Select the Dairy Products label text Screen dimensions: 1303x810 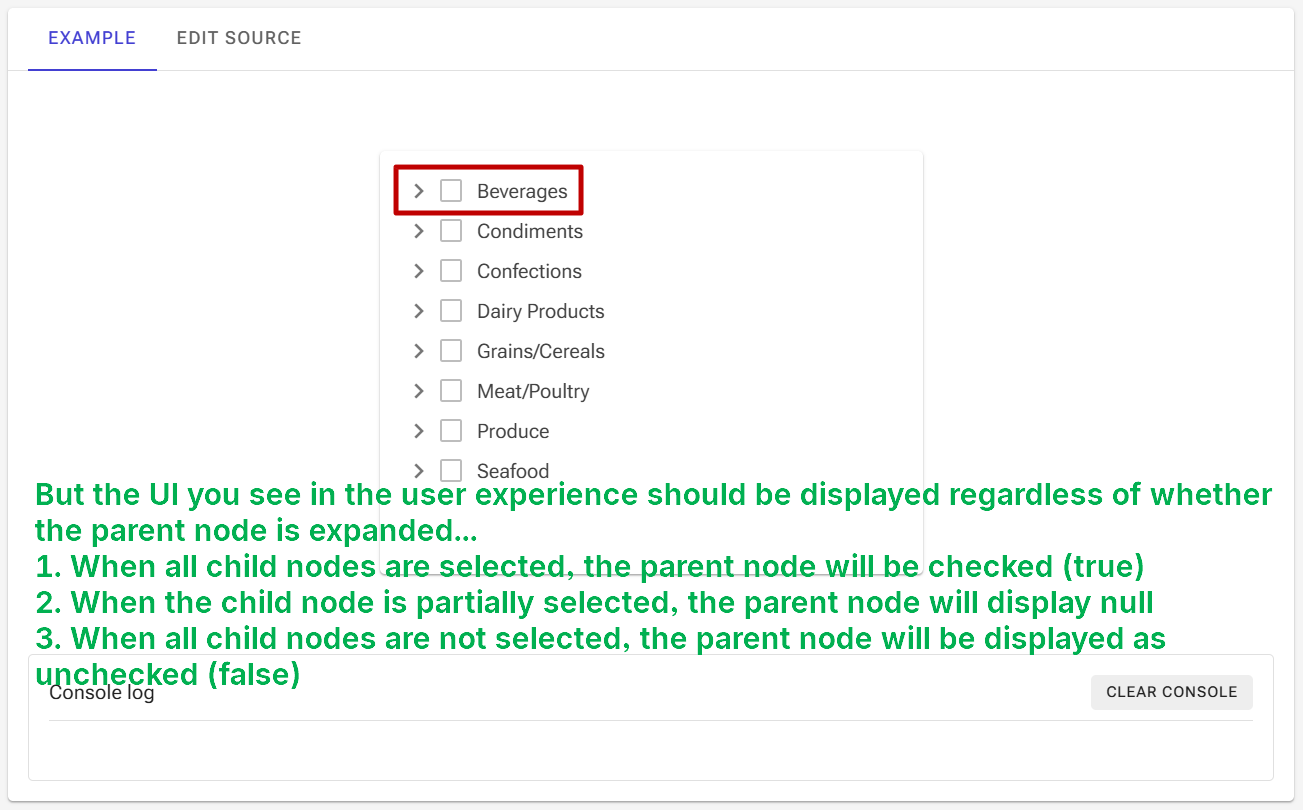[x=540, y=311]
